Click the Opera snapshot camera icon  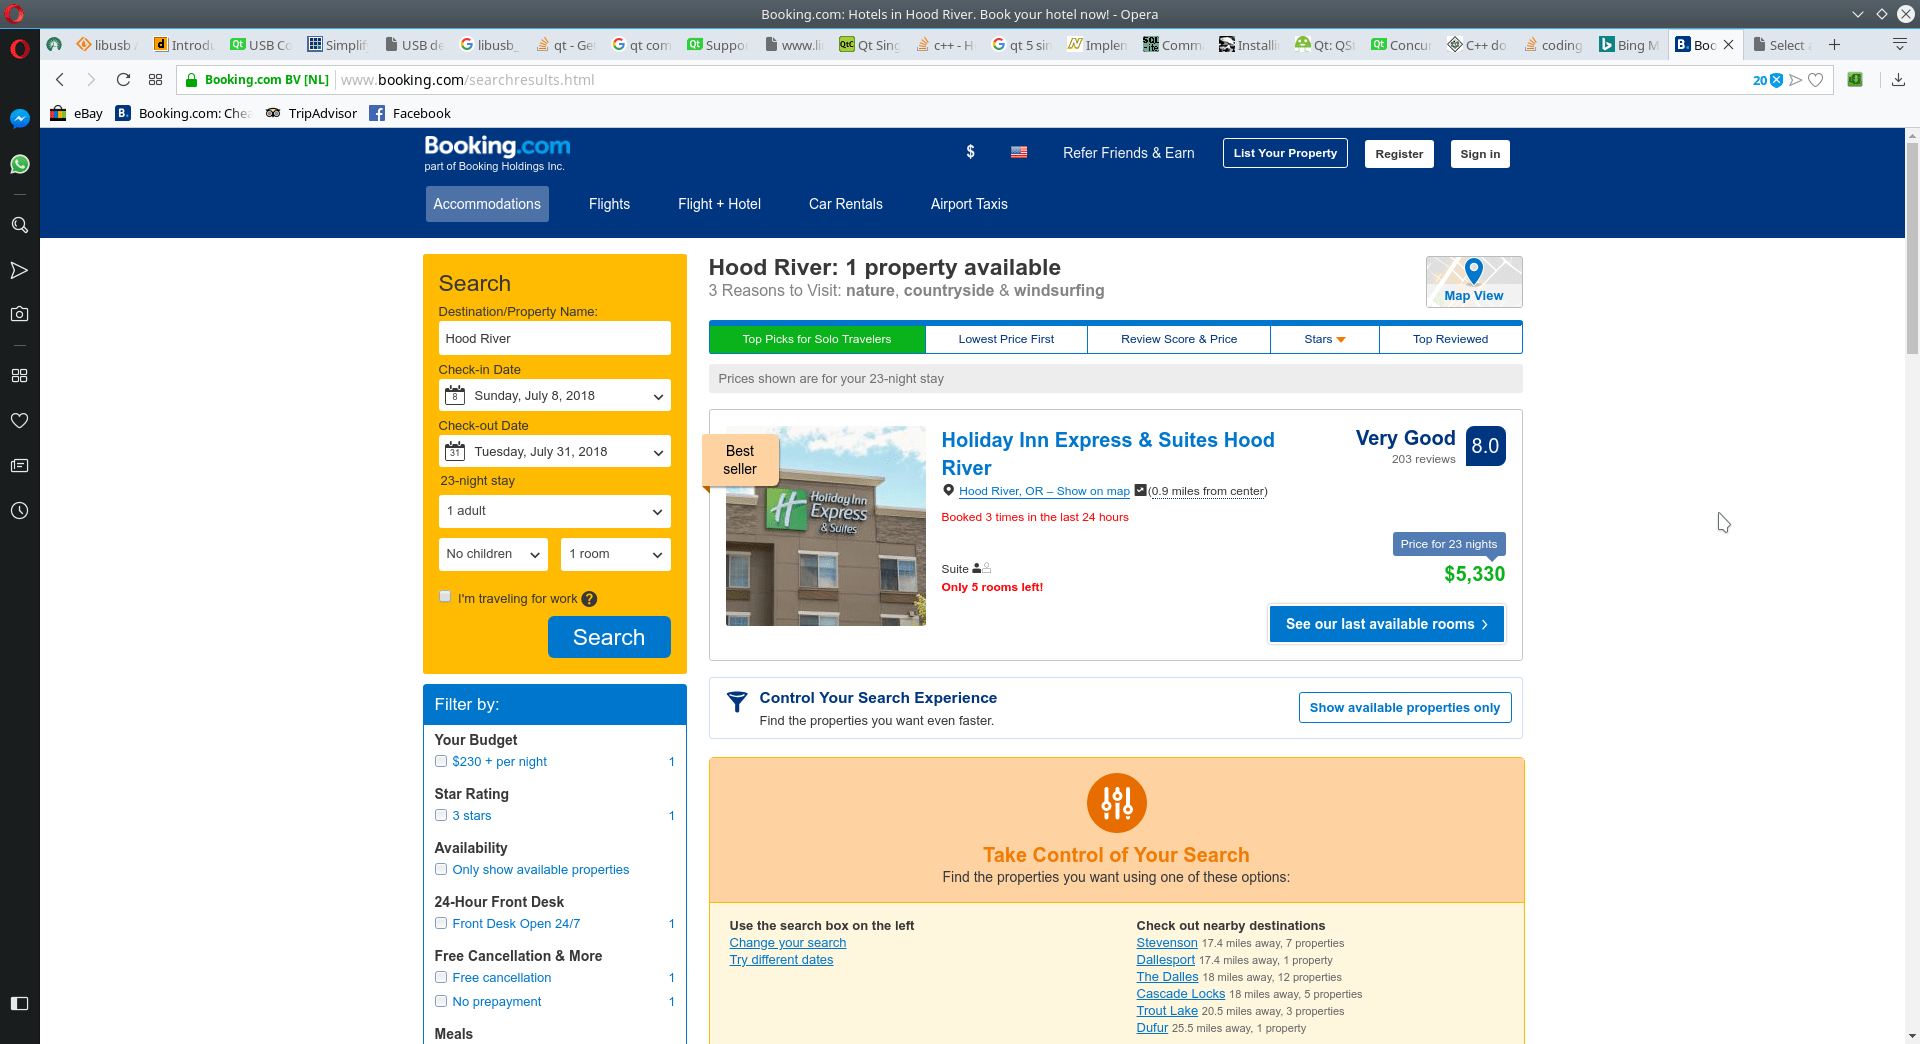click(19, 314)
